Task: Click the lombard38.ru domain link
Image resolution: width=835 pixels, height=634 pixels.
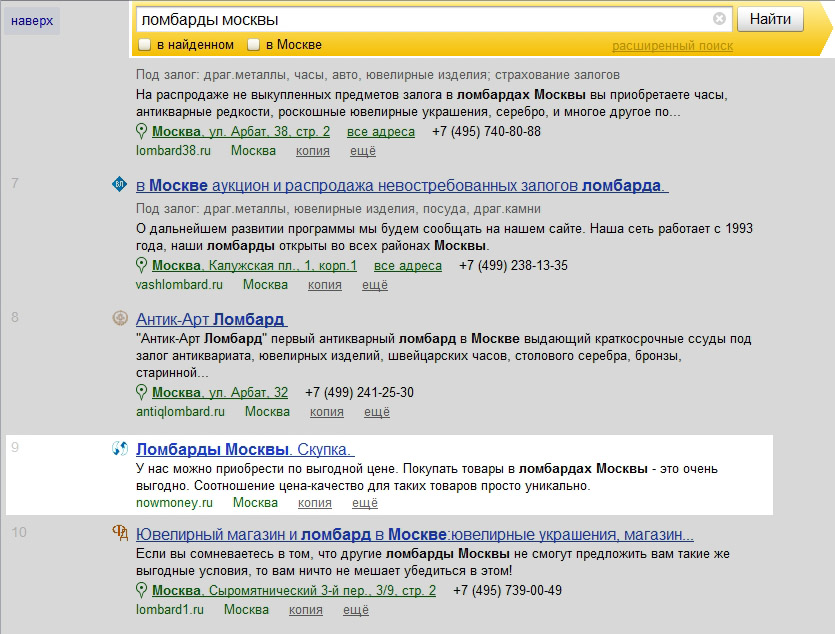Action: point(173,151)
